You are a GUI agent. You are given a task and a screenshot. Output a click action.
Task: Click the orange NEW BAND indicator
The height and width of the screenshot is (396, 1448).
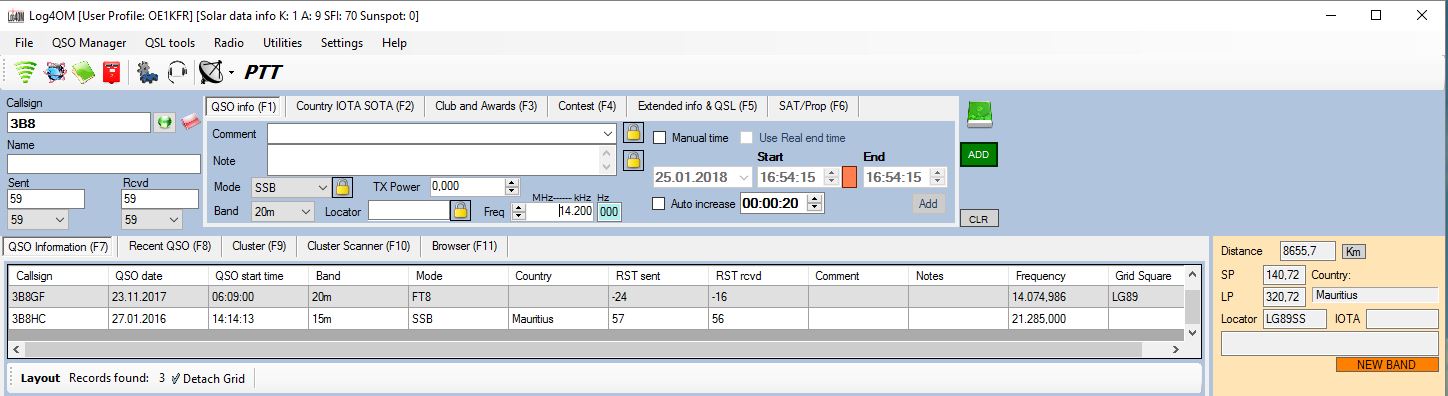1386,365
